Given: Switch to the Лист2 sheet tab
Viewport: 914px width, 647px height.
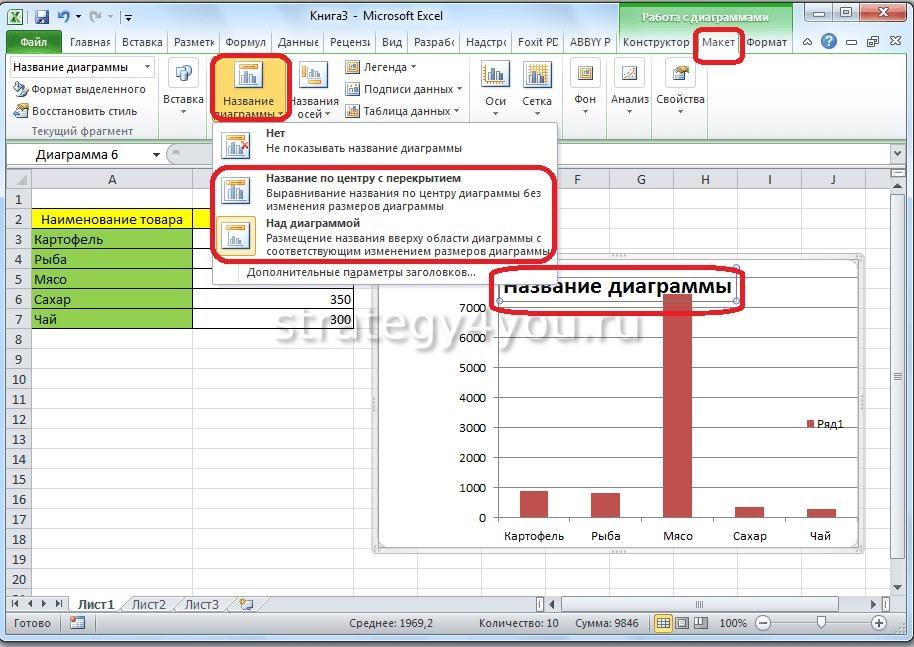Looking at the screenshot, I should tap(149, 604).
